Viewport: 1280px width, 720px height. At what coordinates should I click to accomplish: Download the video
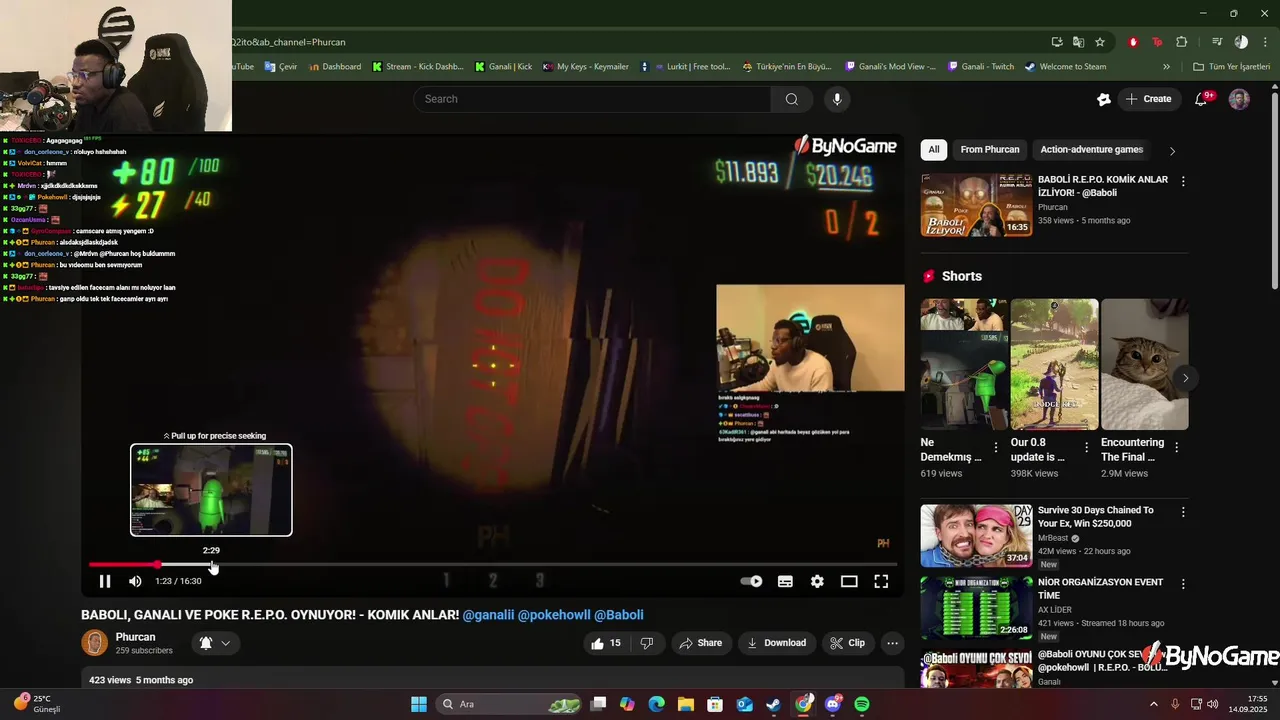[776, 643]
